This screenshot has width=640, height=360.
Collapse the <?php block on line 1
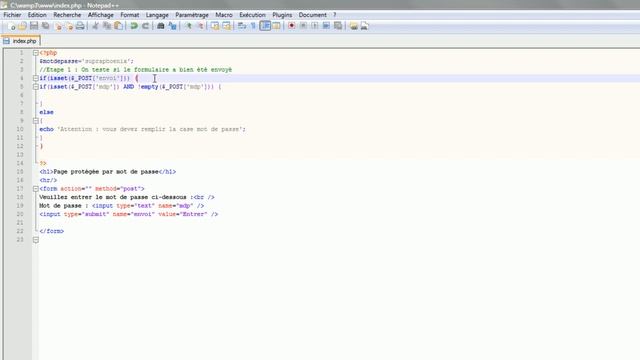(36, 53)
